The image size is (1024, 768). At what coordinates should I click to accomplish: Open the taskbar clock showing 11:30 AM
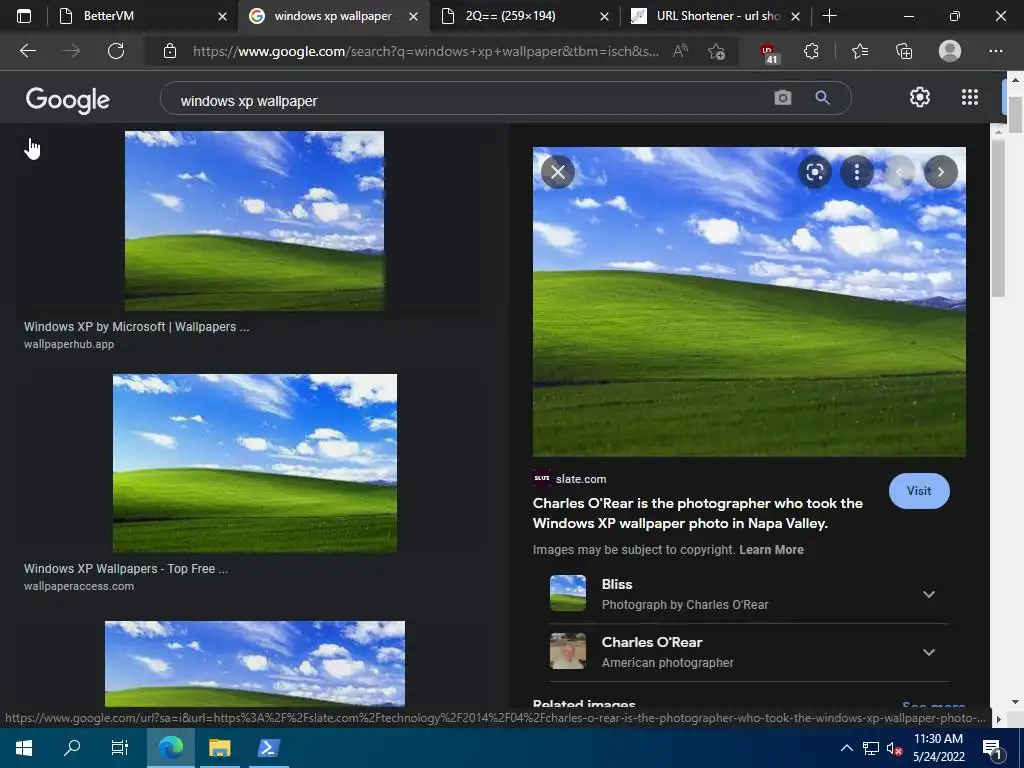(938, 748)
